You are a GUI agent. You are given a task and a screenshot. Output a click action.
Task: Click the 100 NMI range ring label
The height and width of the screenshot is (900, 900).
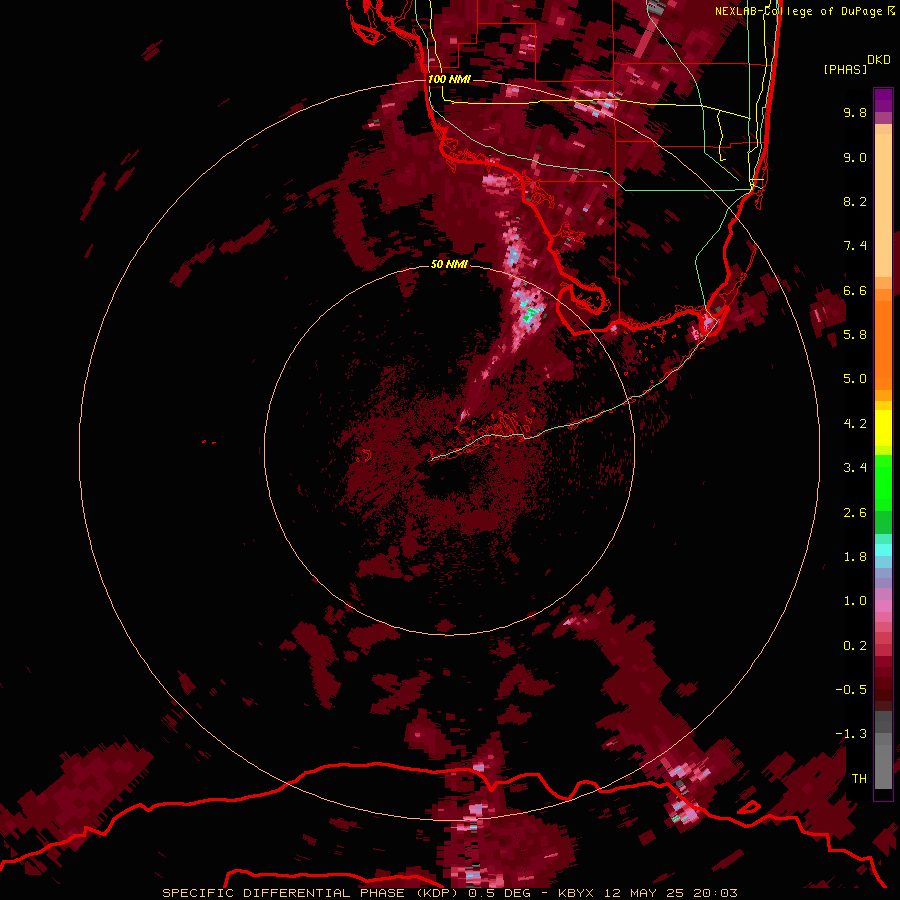(449, 79)
